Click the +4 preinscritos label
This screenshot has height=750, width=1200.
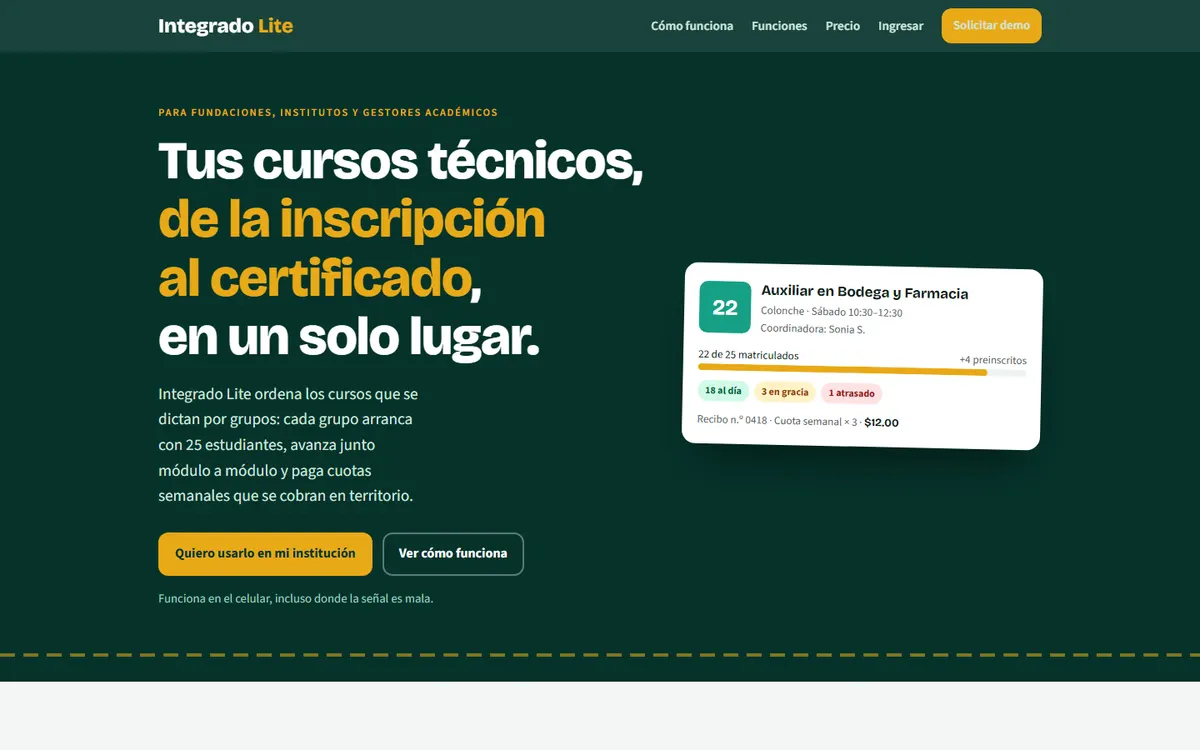993,360
